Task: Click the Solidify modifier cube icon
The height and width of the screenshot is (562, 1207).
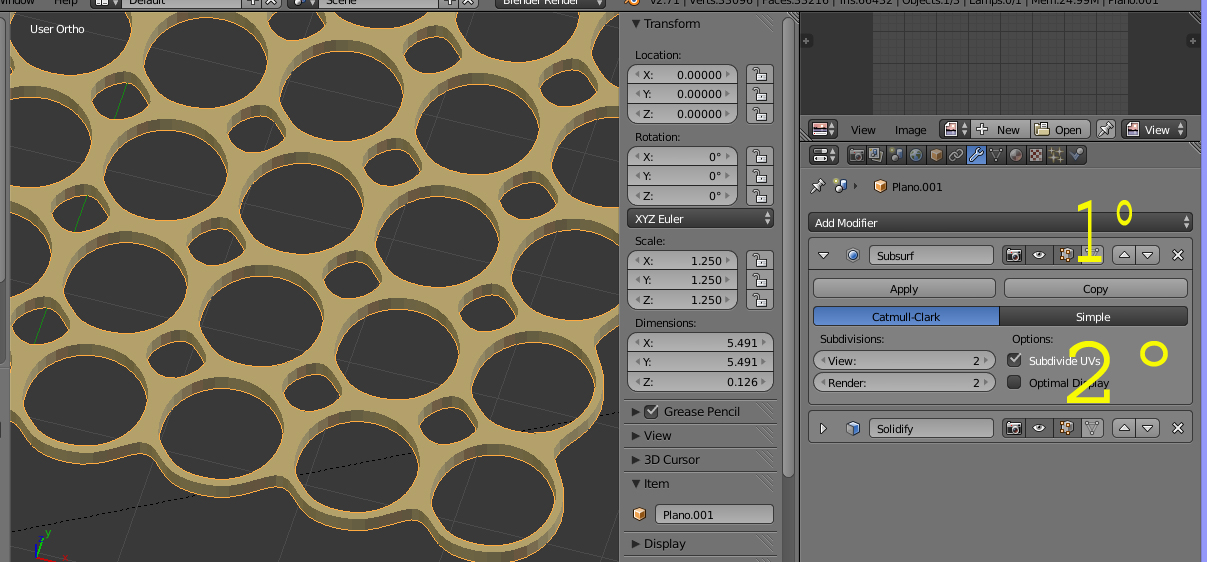Action: tap(853, 428)
